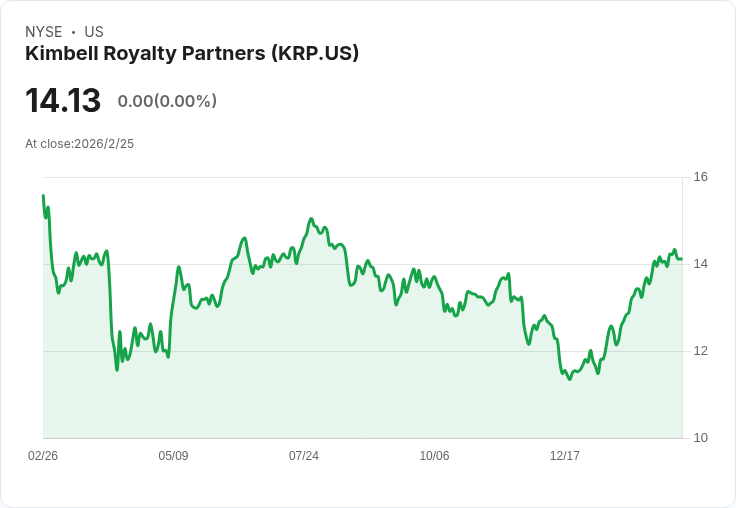Click the July peak on the price line
The height and width of the screenshot is (508, 736).
pyautogui.click(x=311, y=219)
